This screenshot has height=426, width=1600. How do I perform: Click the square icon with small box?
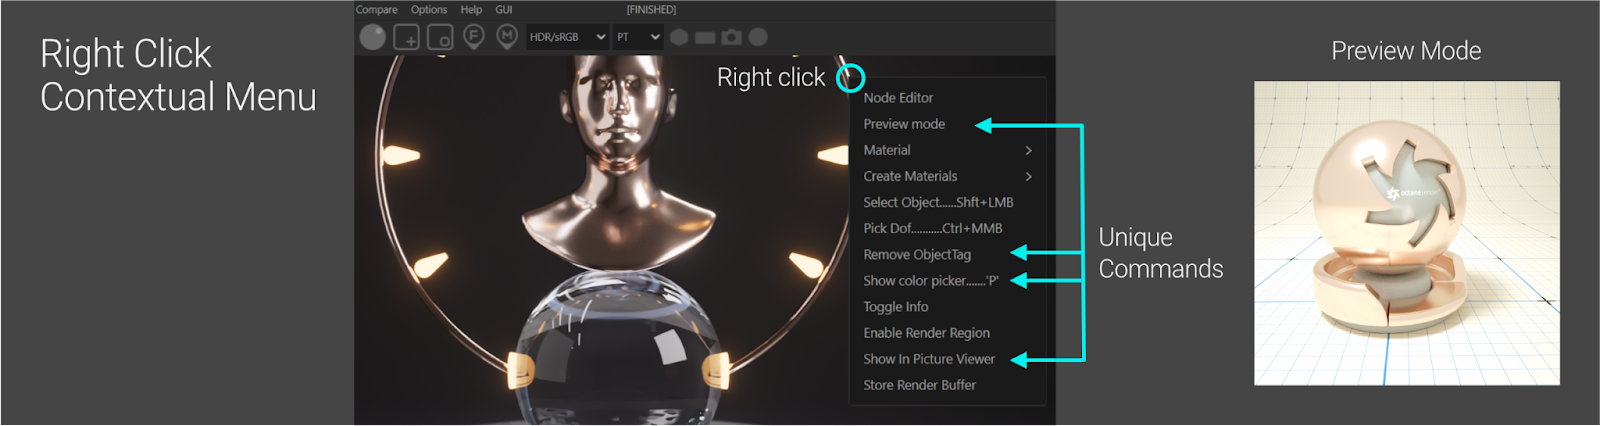pyautogui.click(x=440, y=37)
